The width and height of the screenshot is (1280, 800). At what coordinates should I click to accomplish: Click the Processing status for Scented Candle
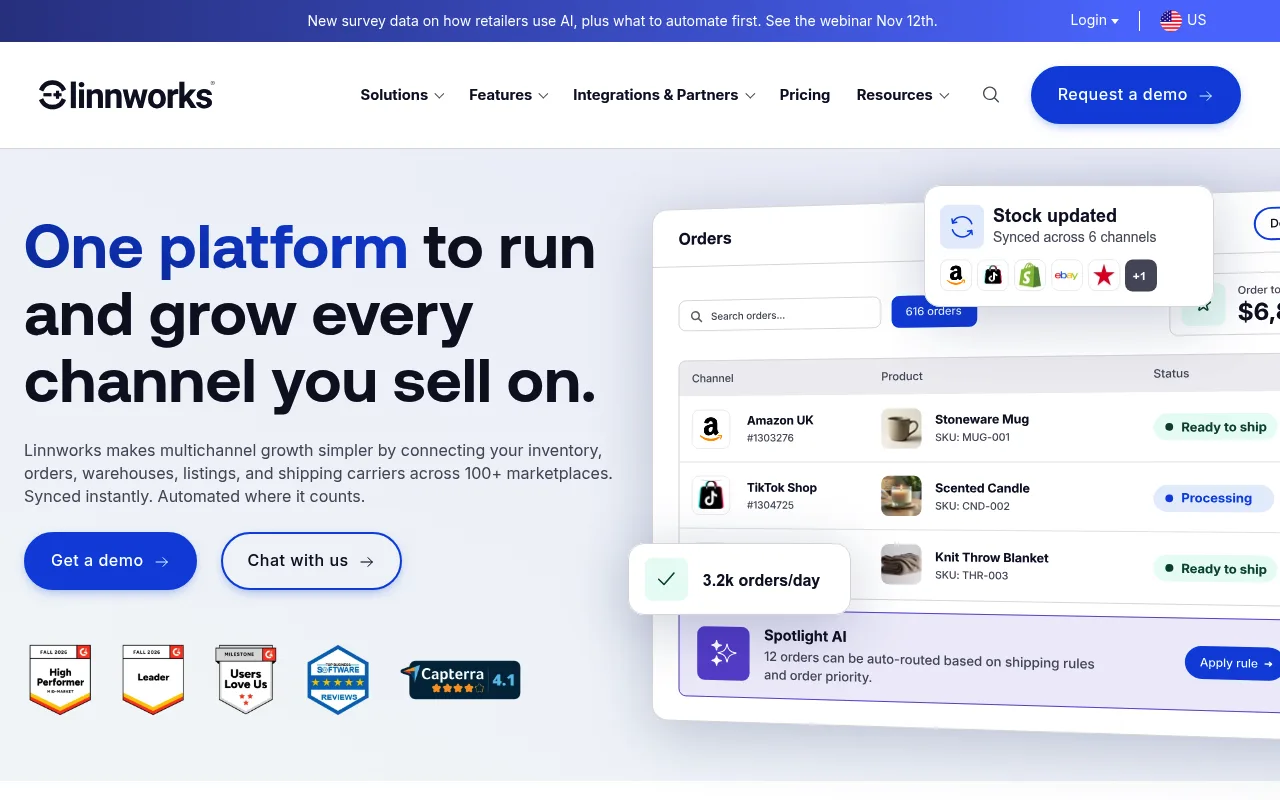point(1213,498)
